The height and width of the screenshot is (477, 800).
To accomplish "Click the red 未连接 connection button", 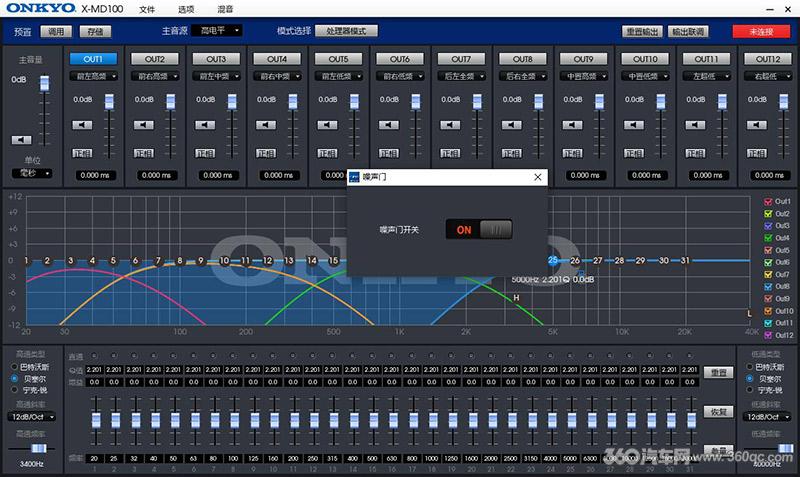I will click(761, 32).
